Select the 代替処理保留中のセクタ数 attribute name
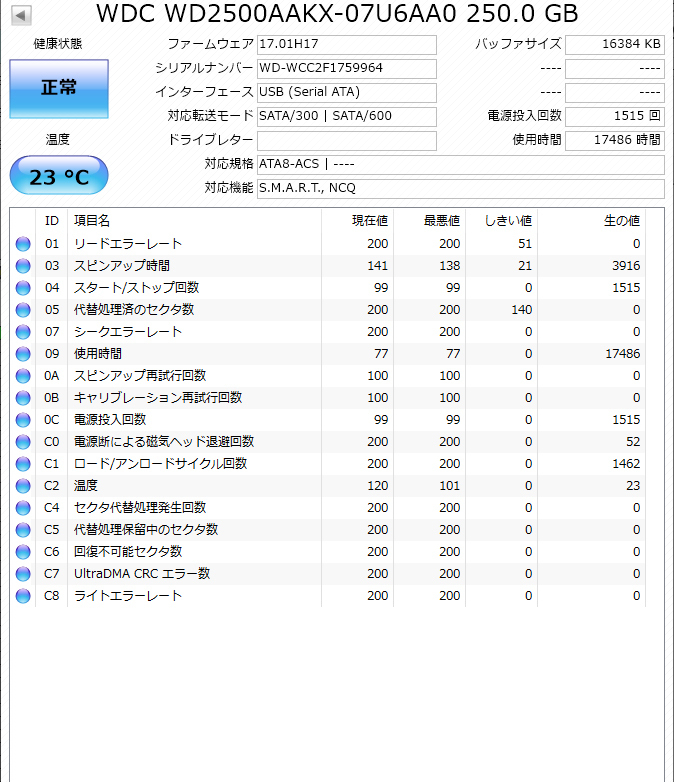 pos(146,530)
